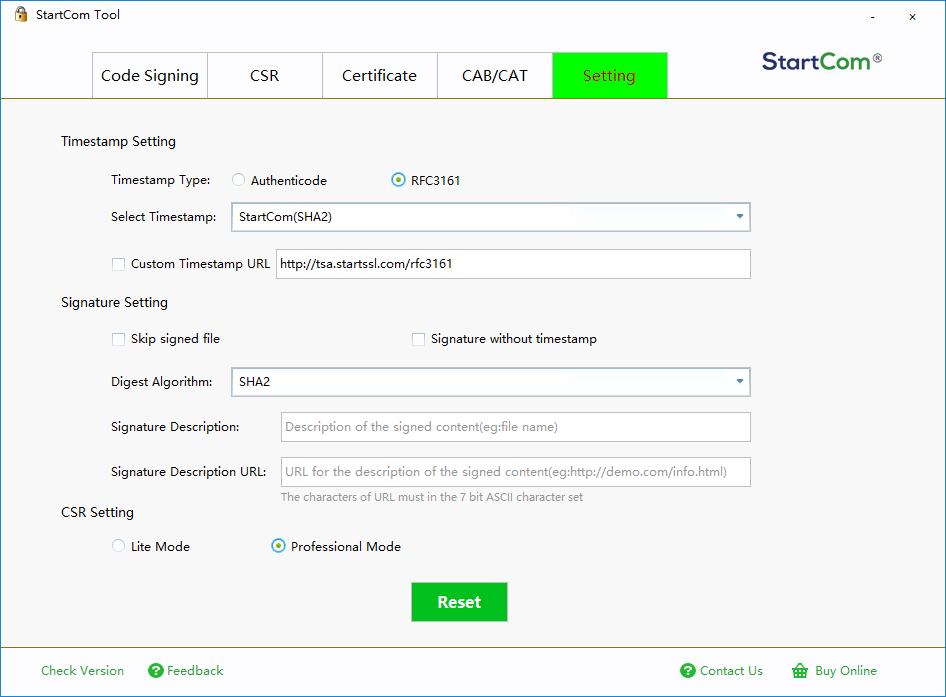Viewport: 946px width, 697px height.
Task: Click the padlock app icon in title bar
Action: click(21, 14)
